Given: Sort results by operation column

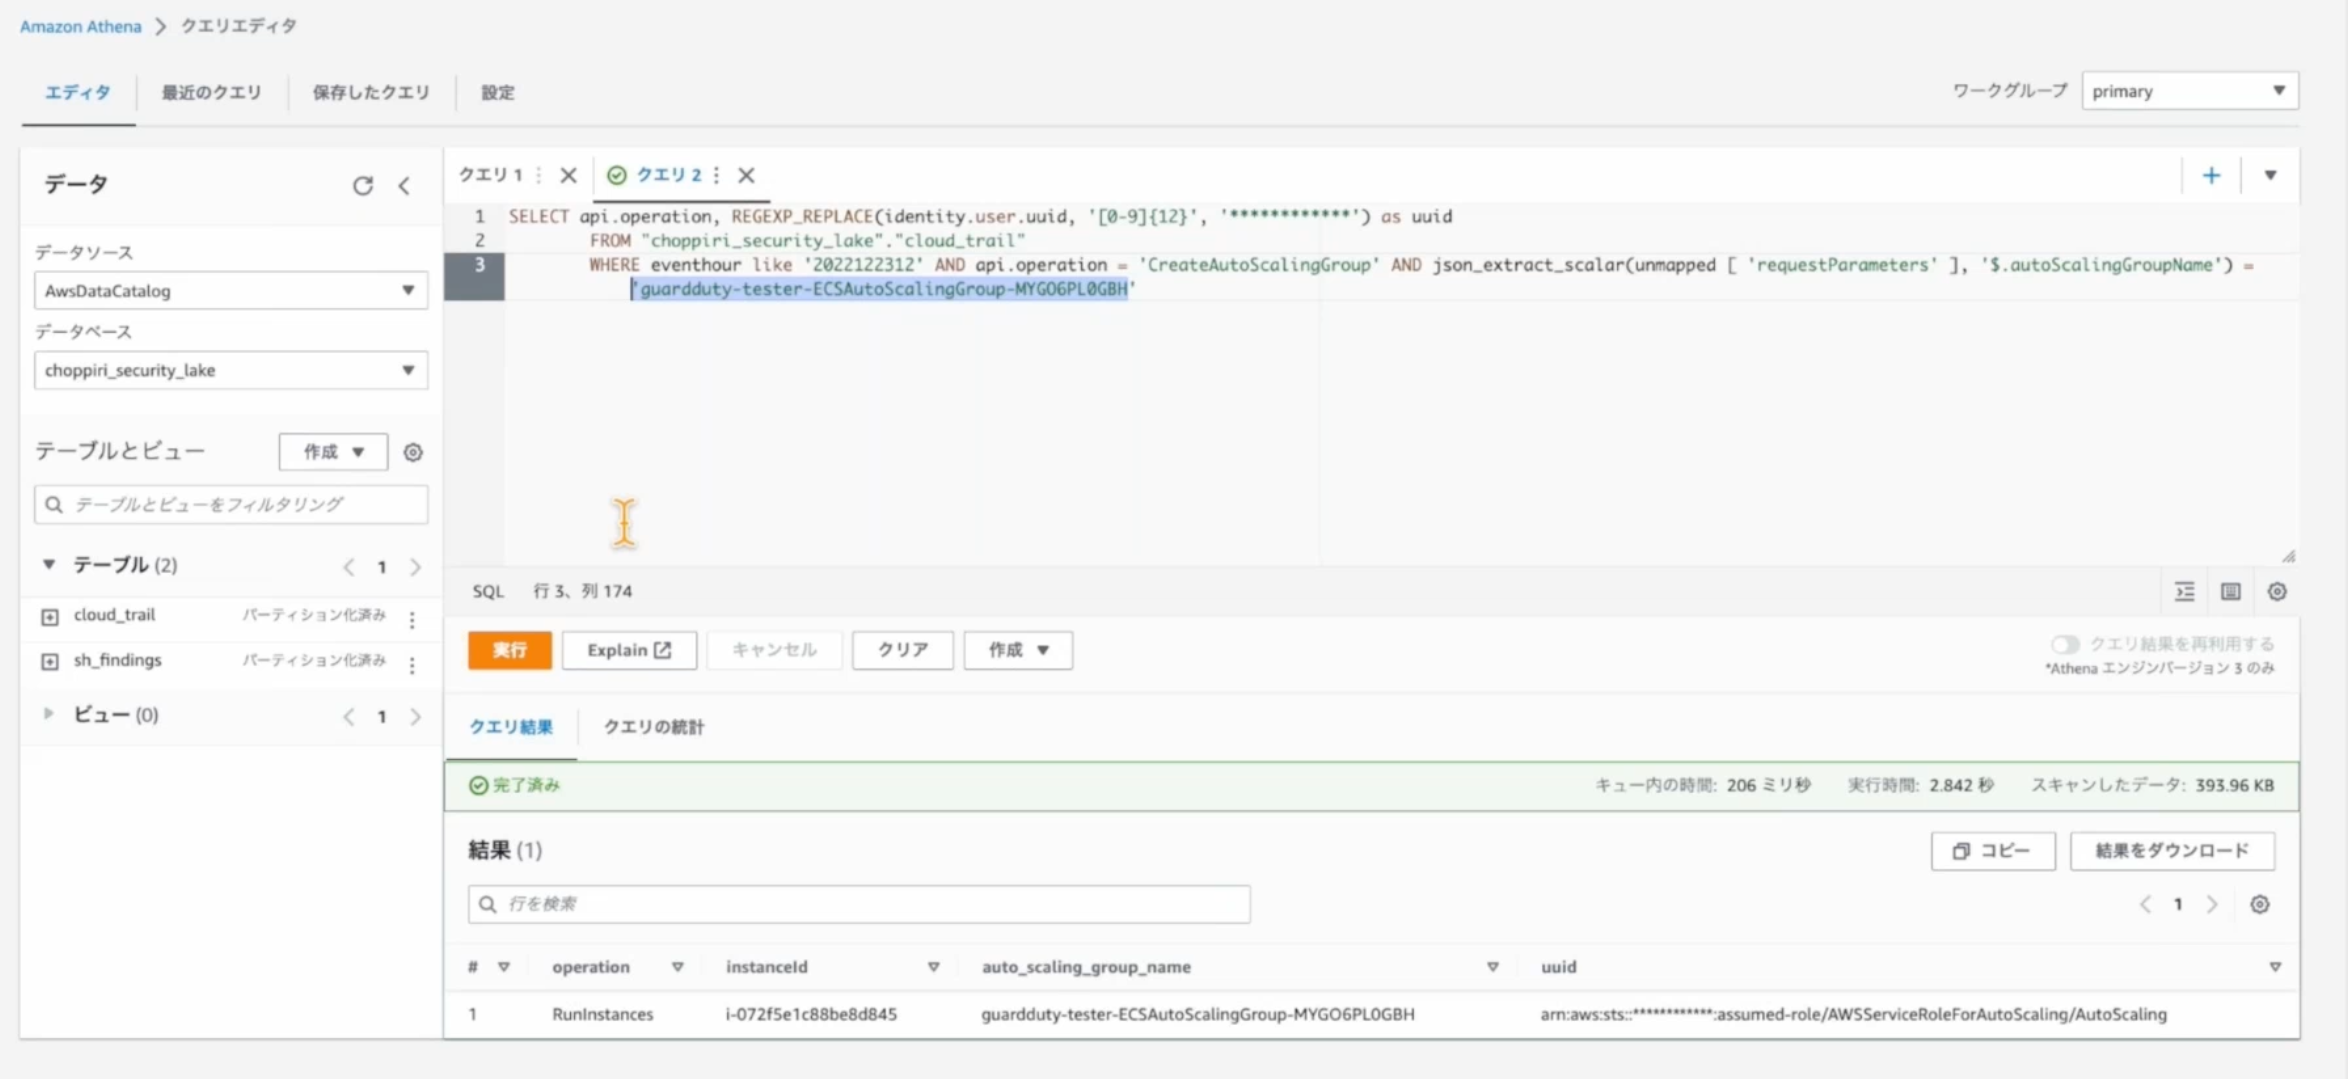Looking at the screenshot, I should point(677,967).
